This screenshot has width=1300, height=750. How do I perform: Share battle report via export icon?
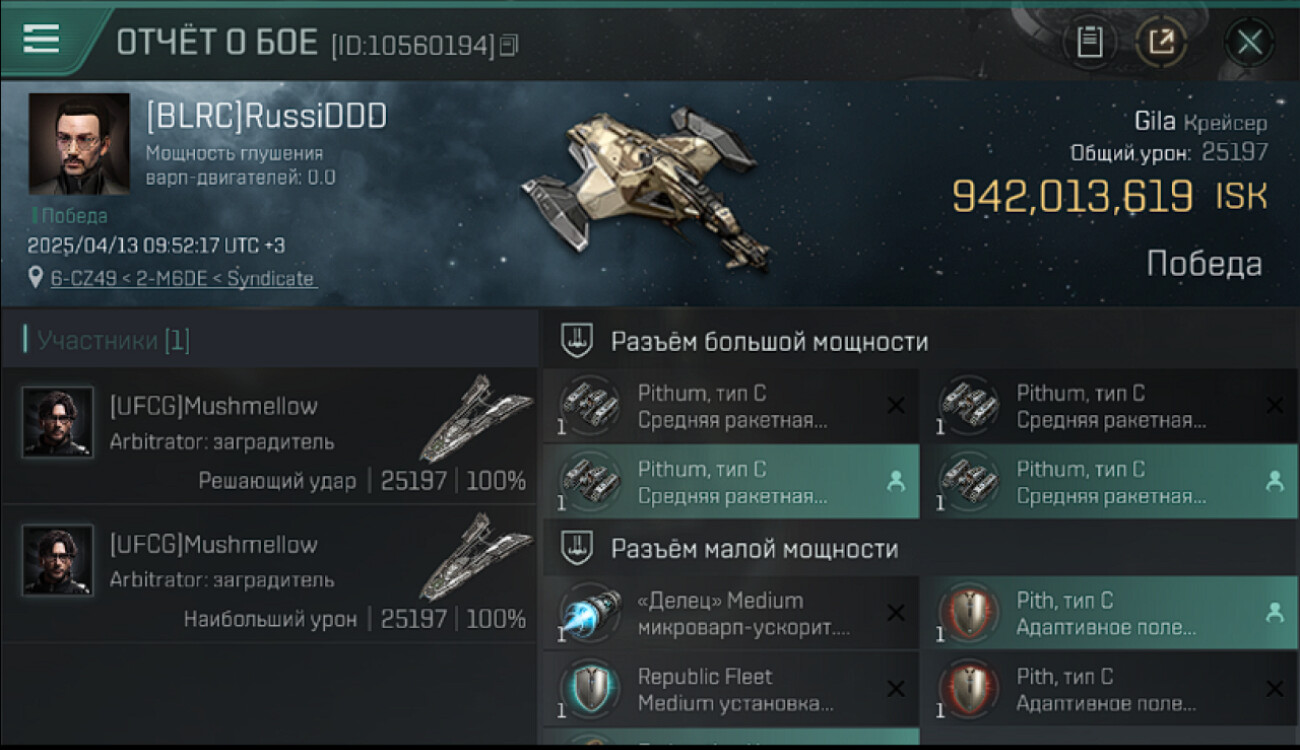click(x=1161, y=42)
